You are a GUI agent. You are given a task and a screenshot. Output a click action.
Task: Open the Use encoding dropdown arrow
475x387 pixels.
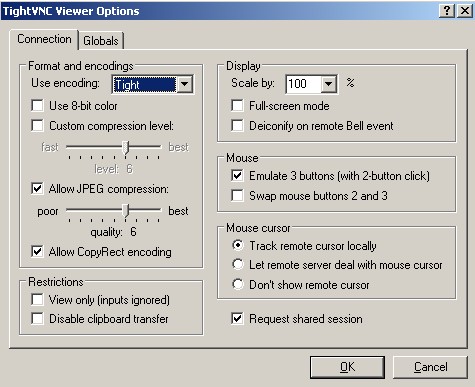pos(185,84)
